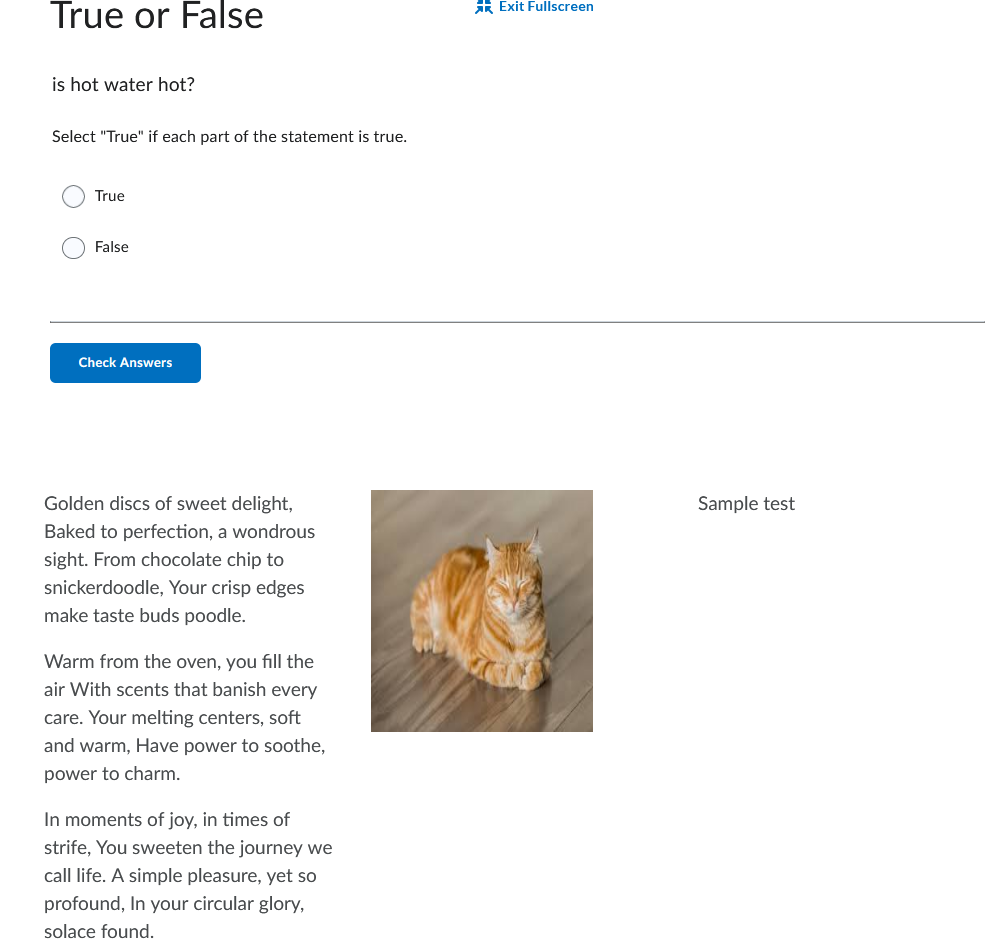Screen dimensions: 992x949
Task: Click the "True or False" heading
Action: point(157,15)
